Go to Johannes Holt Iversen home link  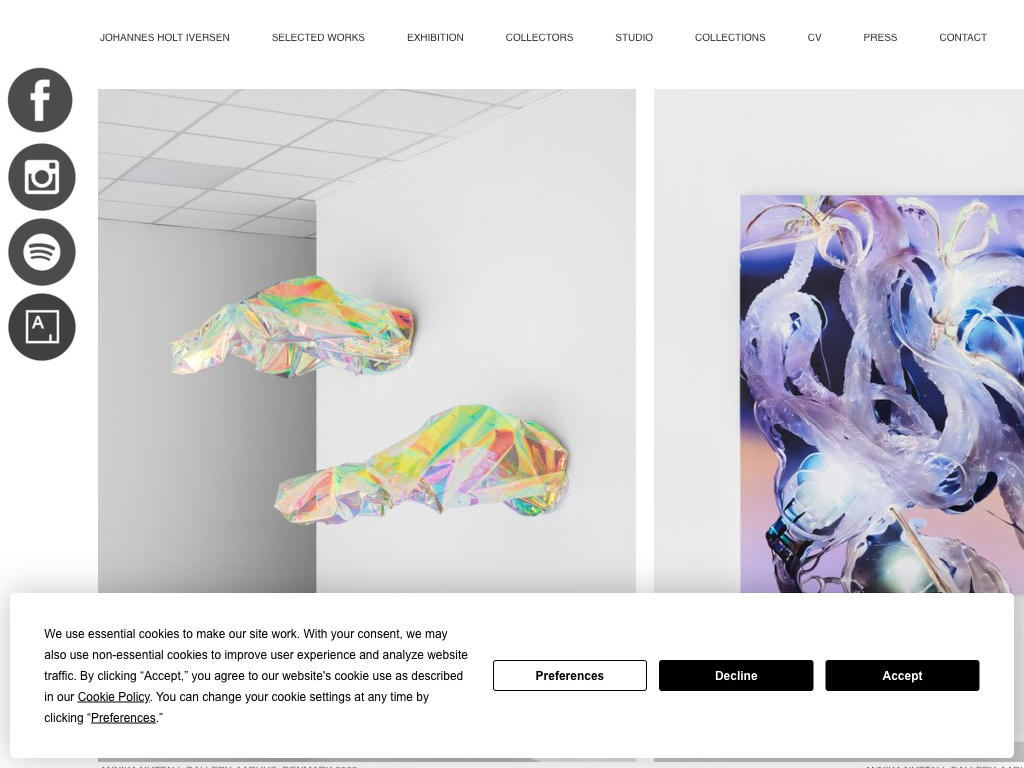[x=165, y=38]
